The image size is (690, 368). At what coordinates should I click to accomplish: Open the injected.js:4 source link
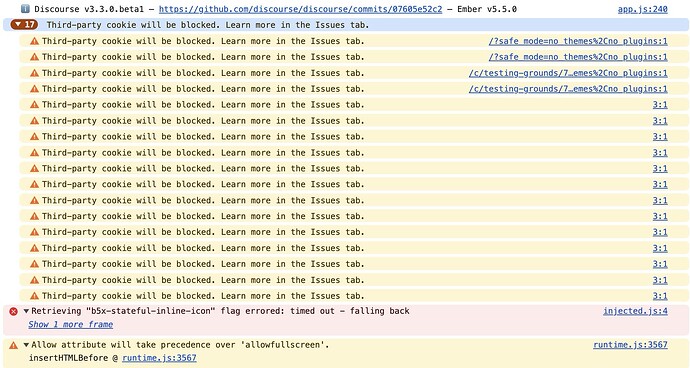pyautogui.click(x=635, y=311)
